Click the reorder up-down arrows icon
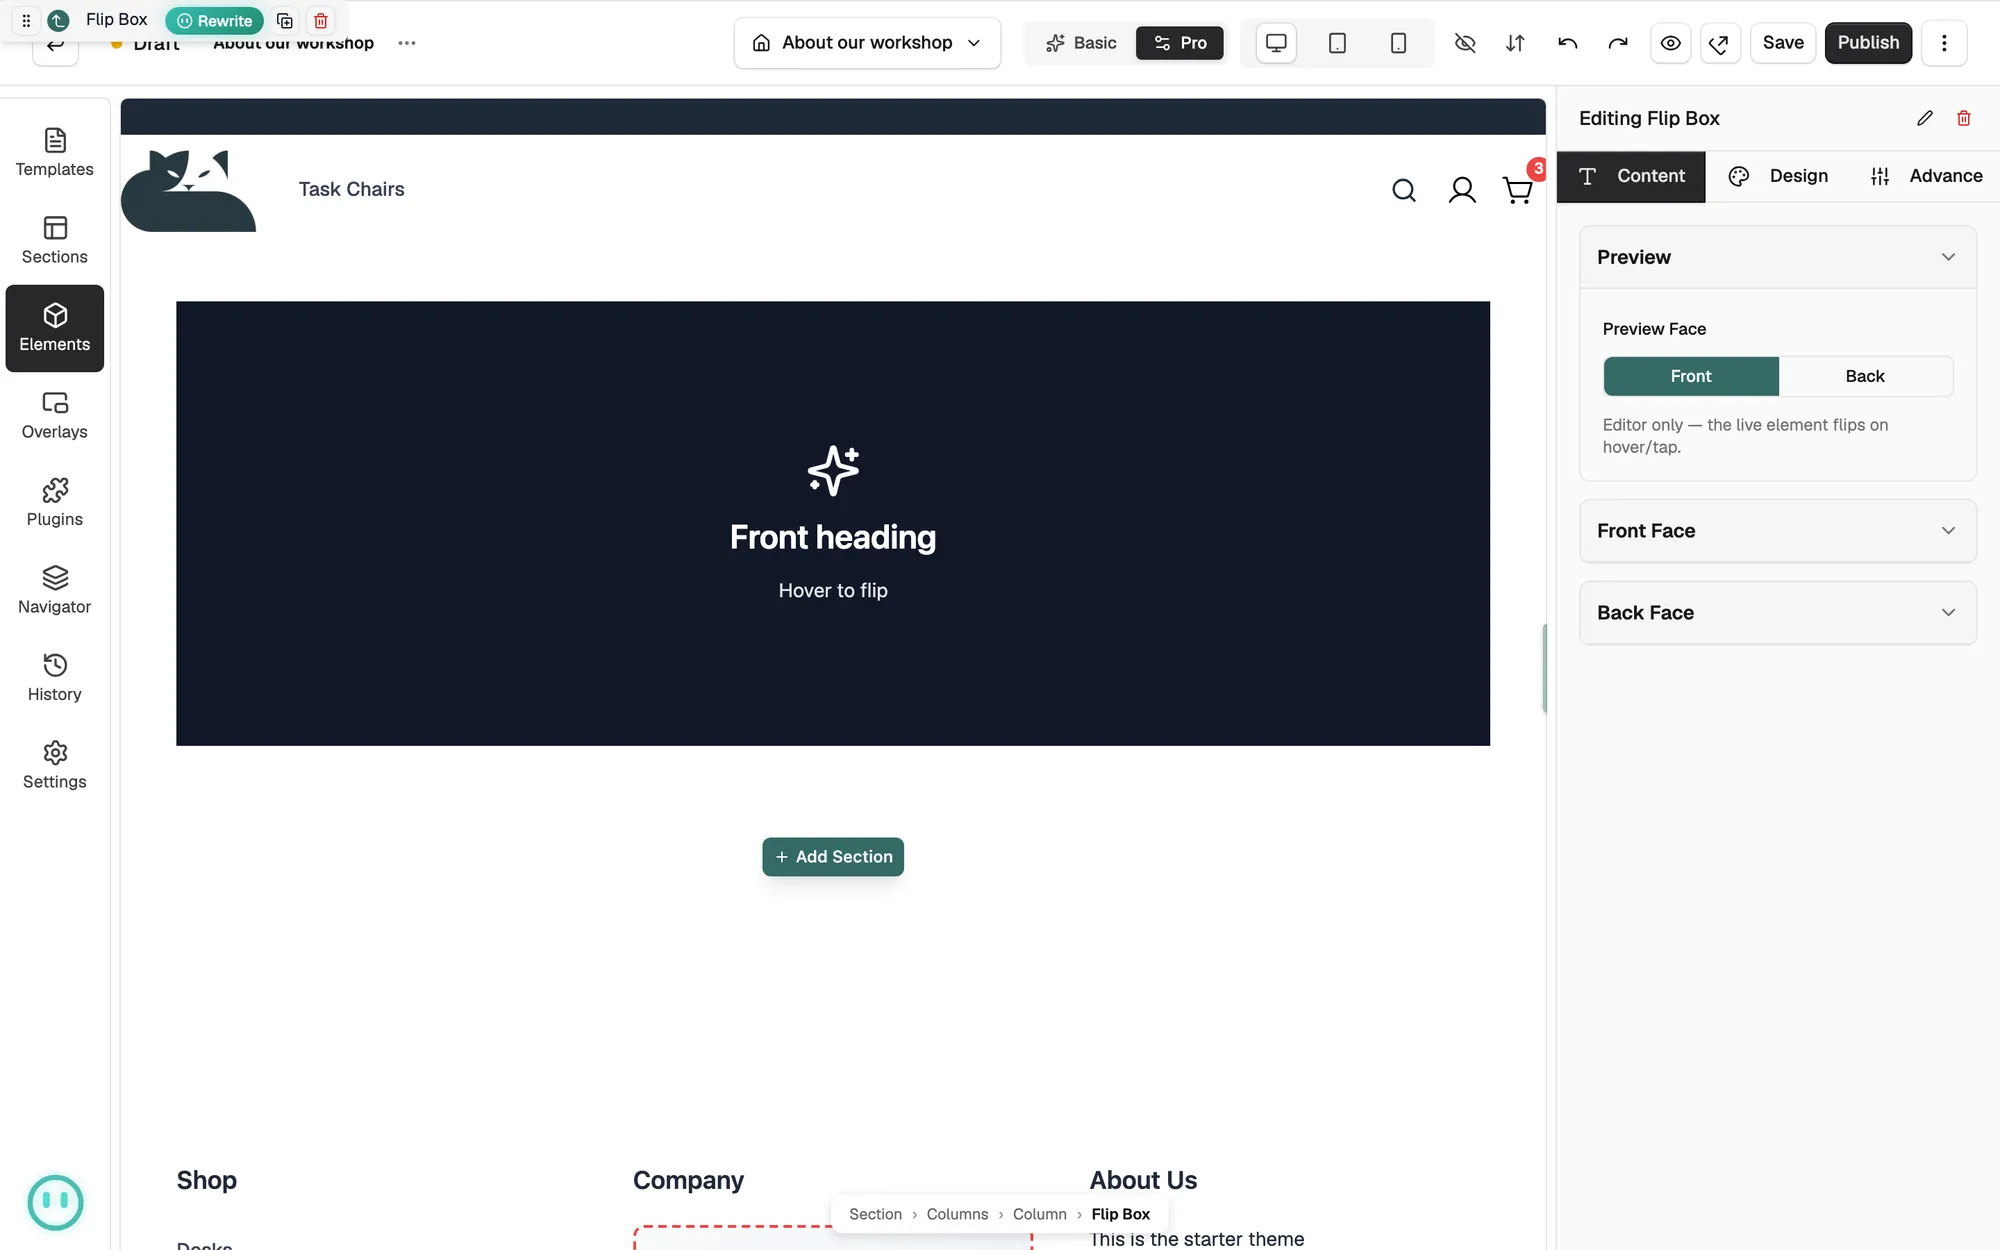2000x1250 pixels. [x=1515, y=43]
